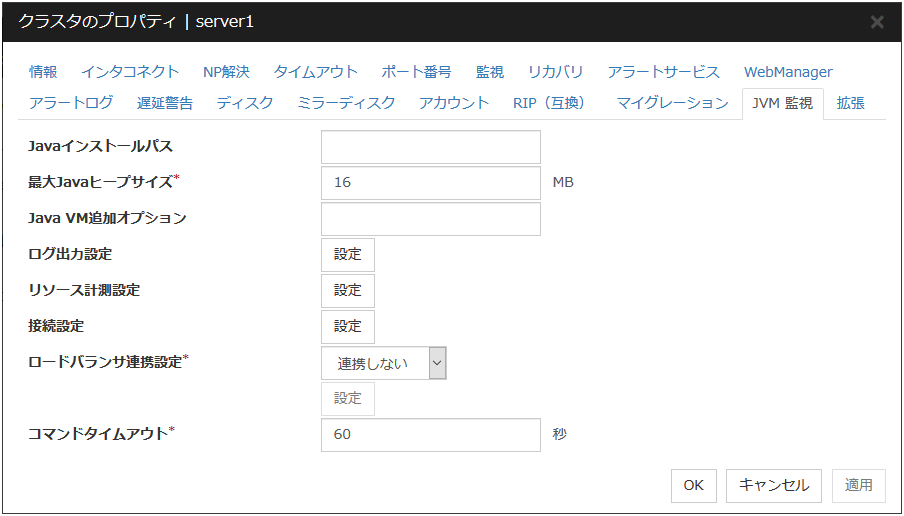Open リソース計測設定 settings button
The image size is (904, 516).
click(x=347, y=291)
